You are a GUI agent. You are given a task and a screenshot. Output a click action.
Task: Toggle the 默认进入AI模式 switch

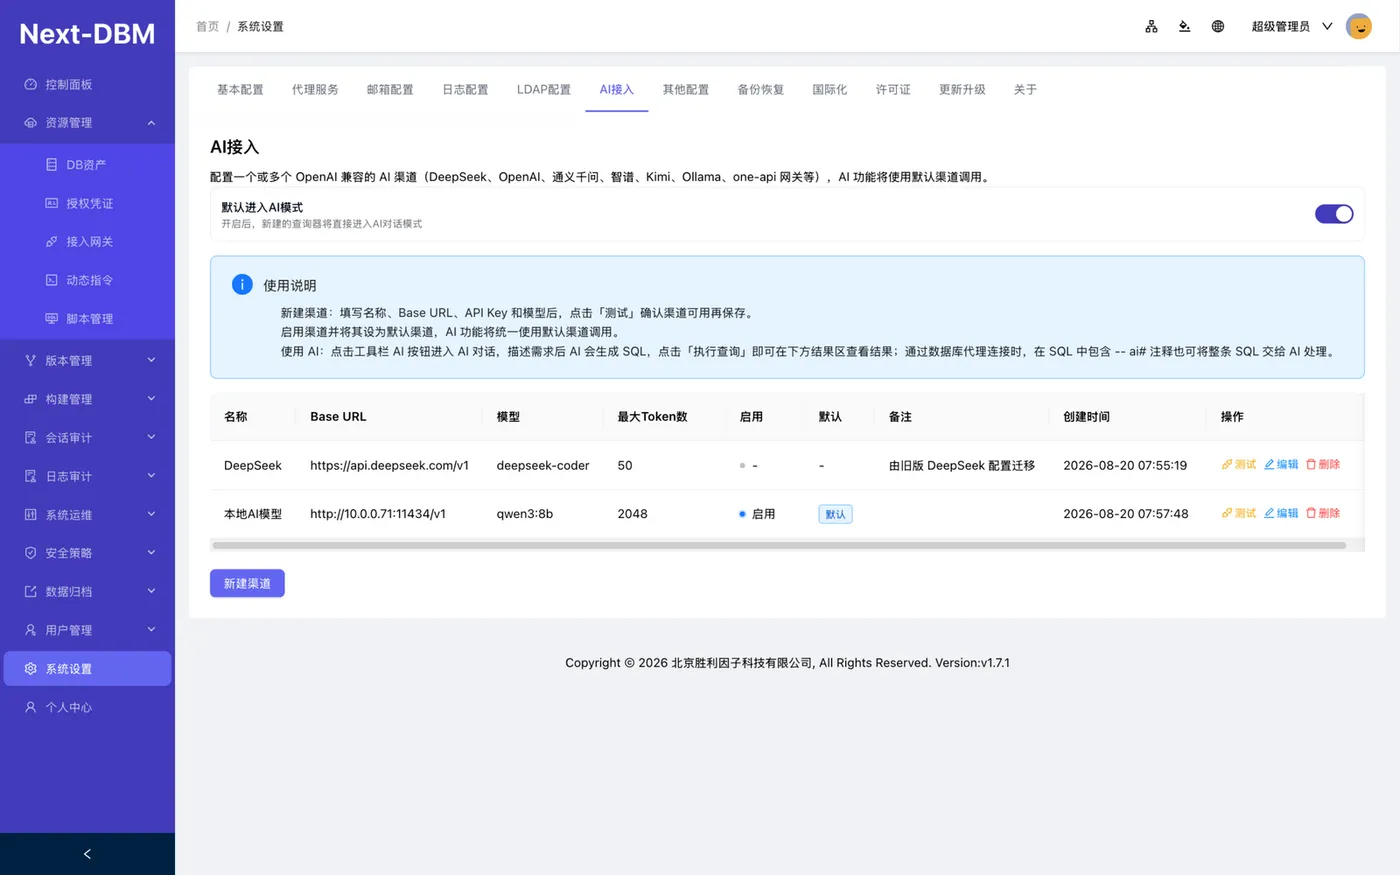pyautogui.click(x=1334, y=214)
